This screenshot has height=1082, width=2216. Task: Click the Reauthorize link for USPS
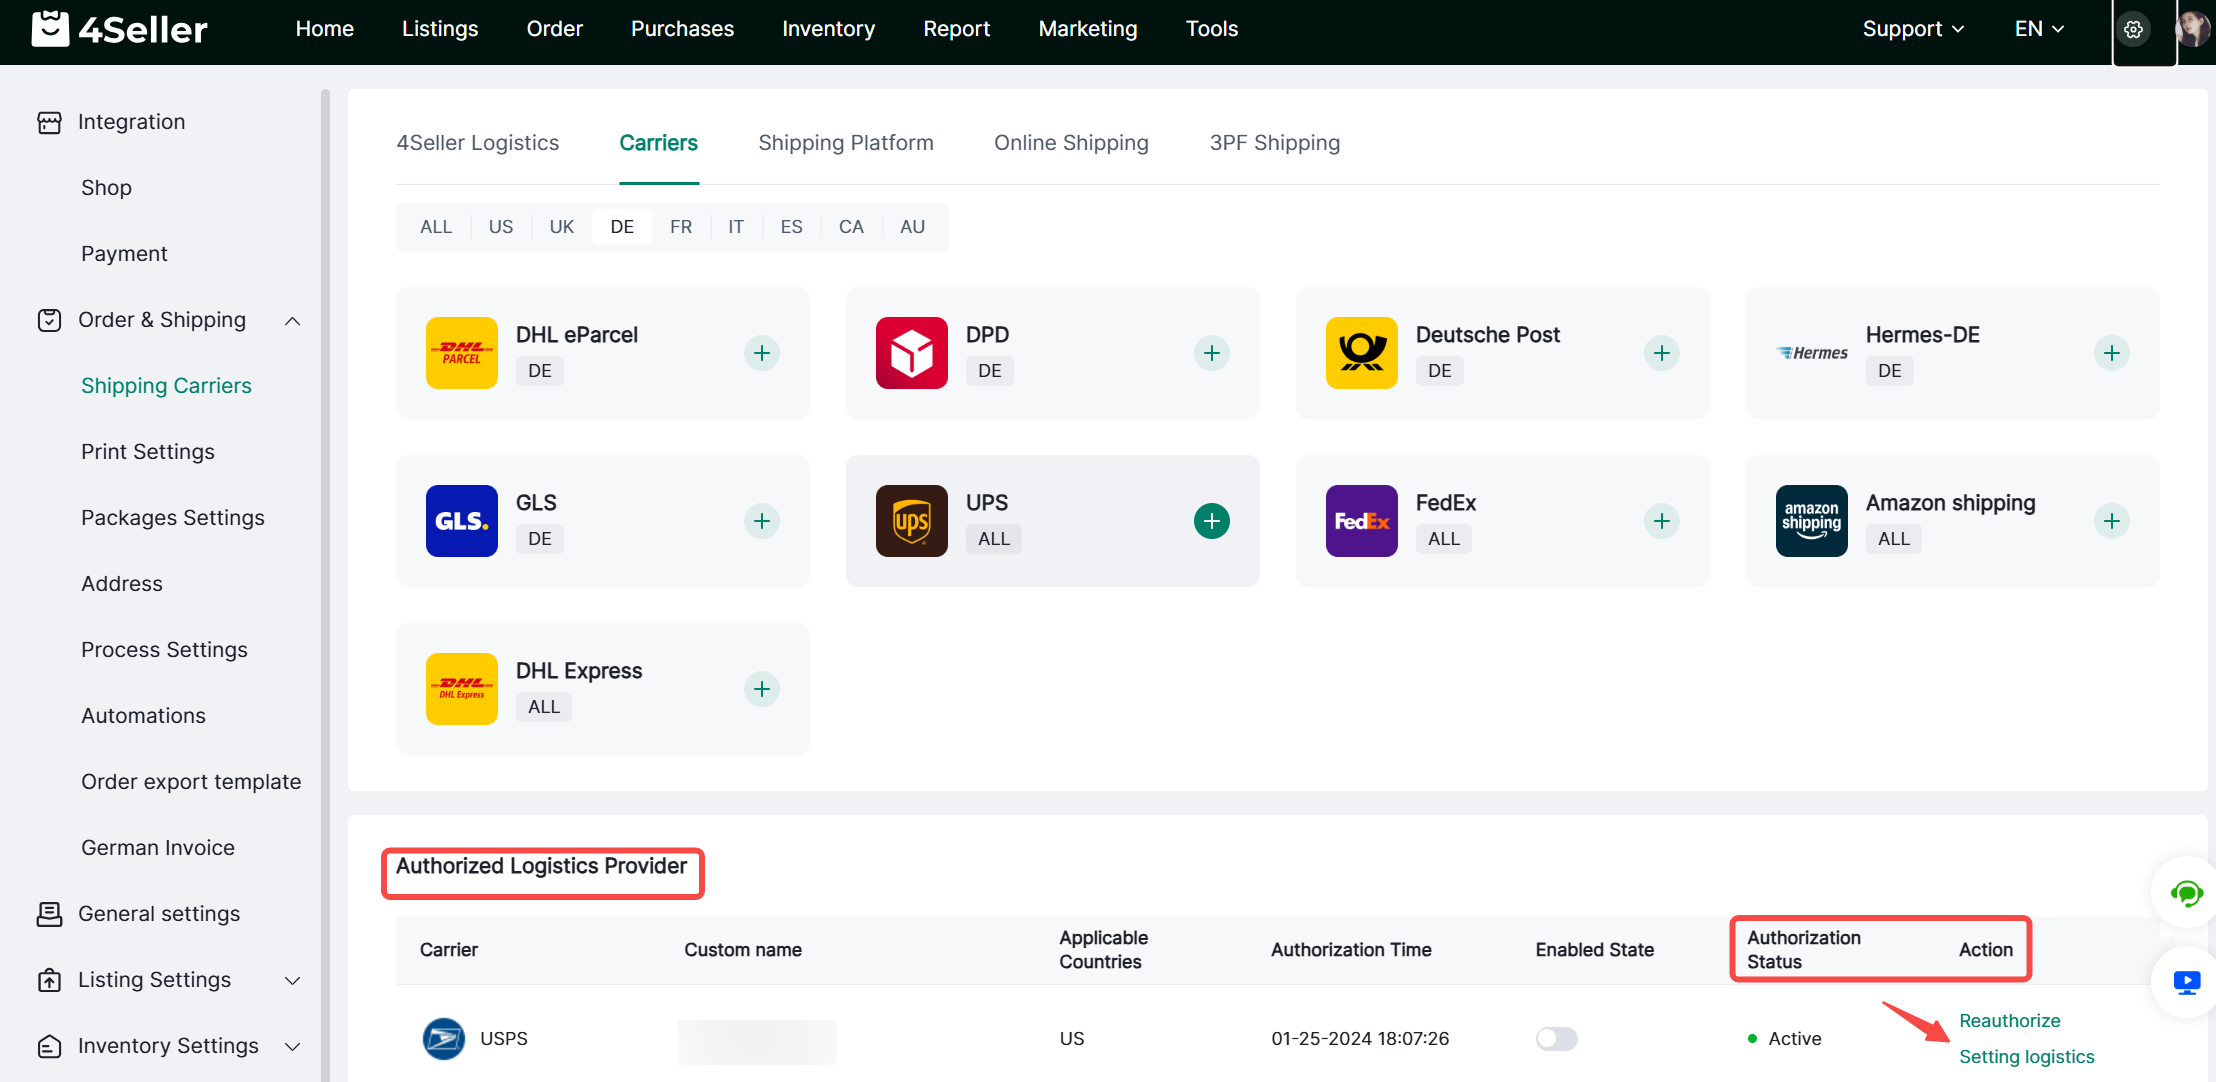(2009, 1021)
